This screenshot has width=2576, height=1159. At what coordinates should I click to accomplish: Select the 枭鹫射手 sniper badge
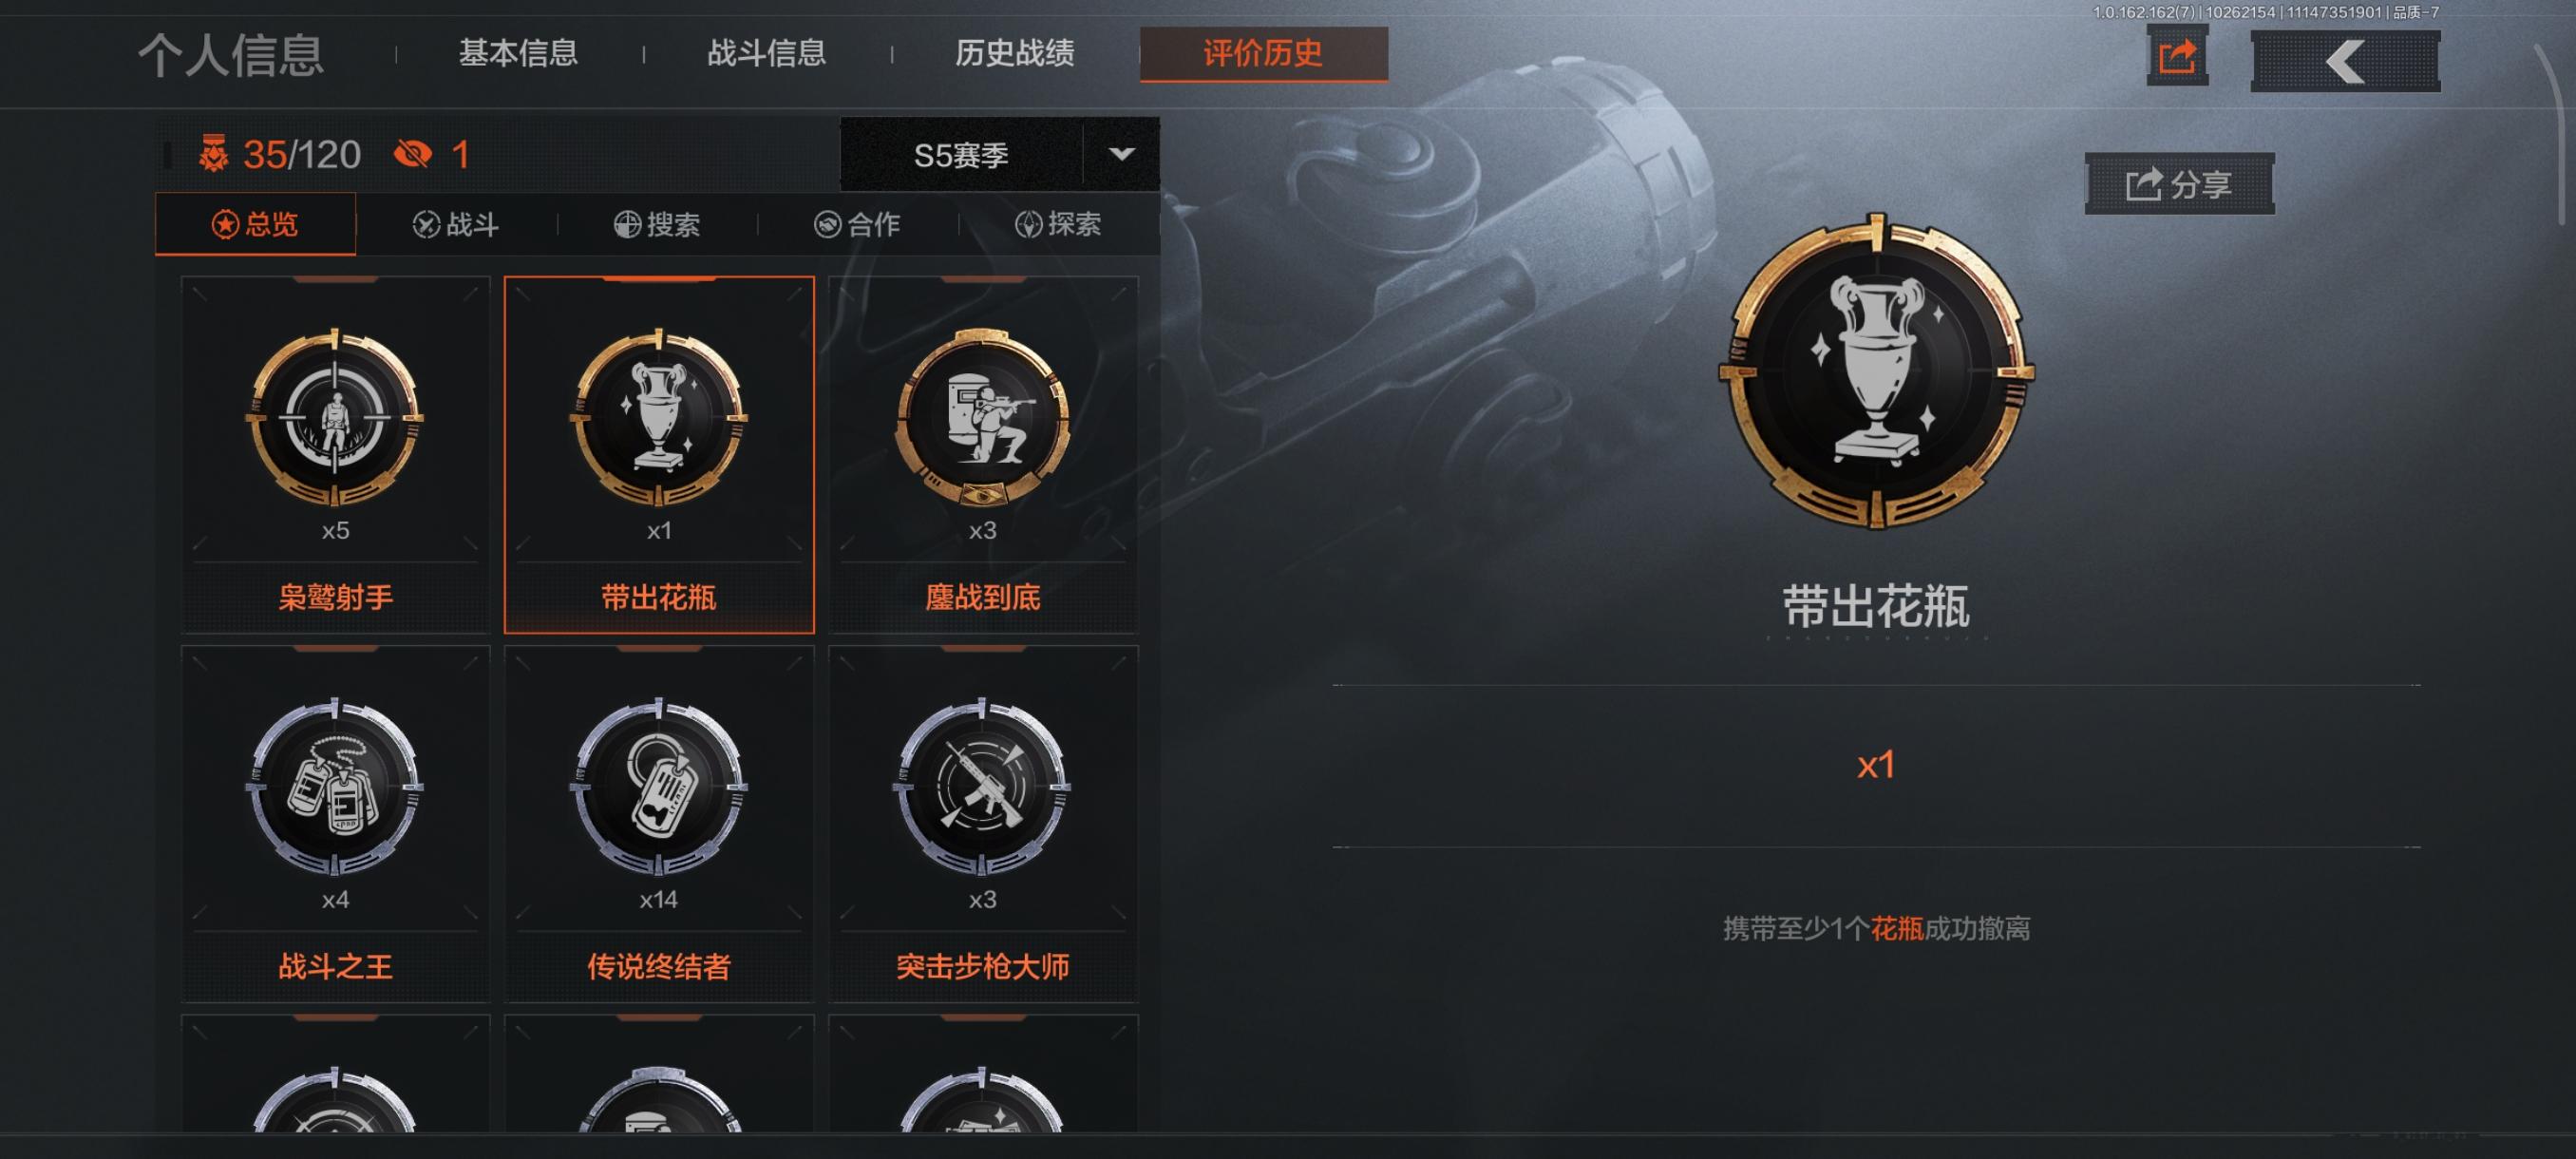(x=335, y=455)
